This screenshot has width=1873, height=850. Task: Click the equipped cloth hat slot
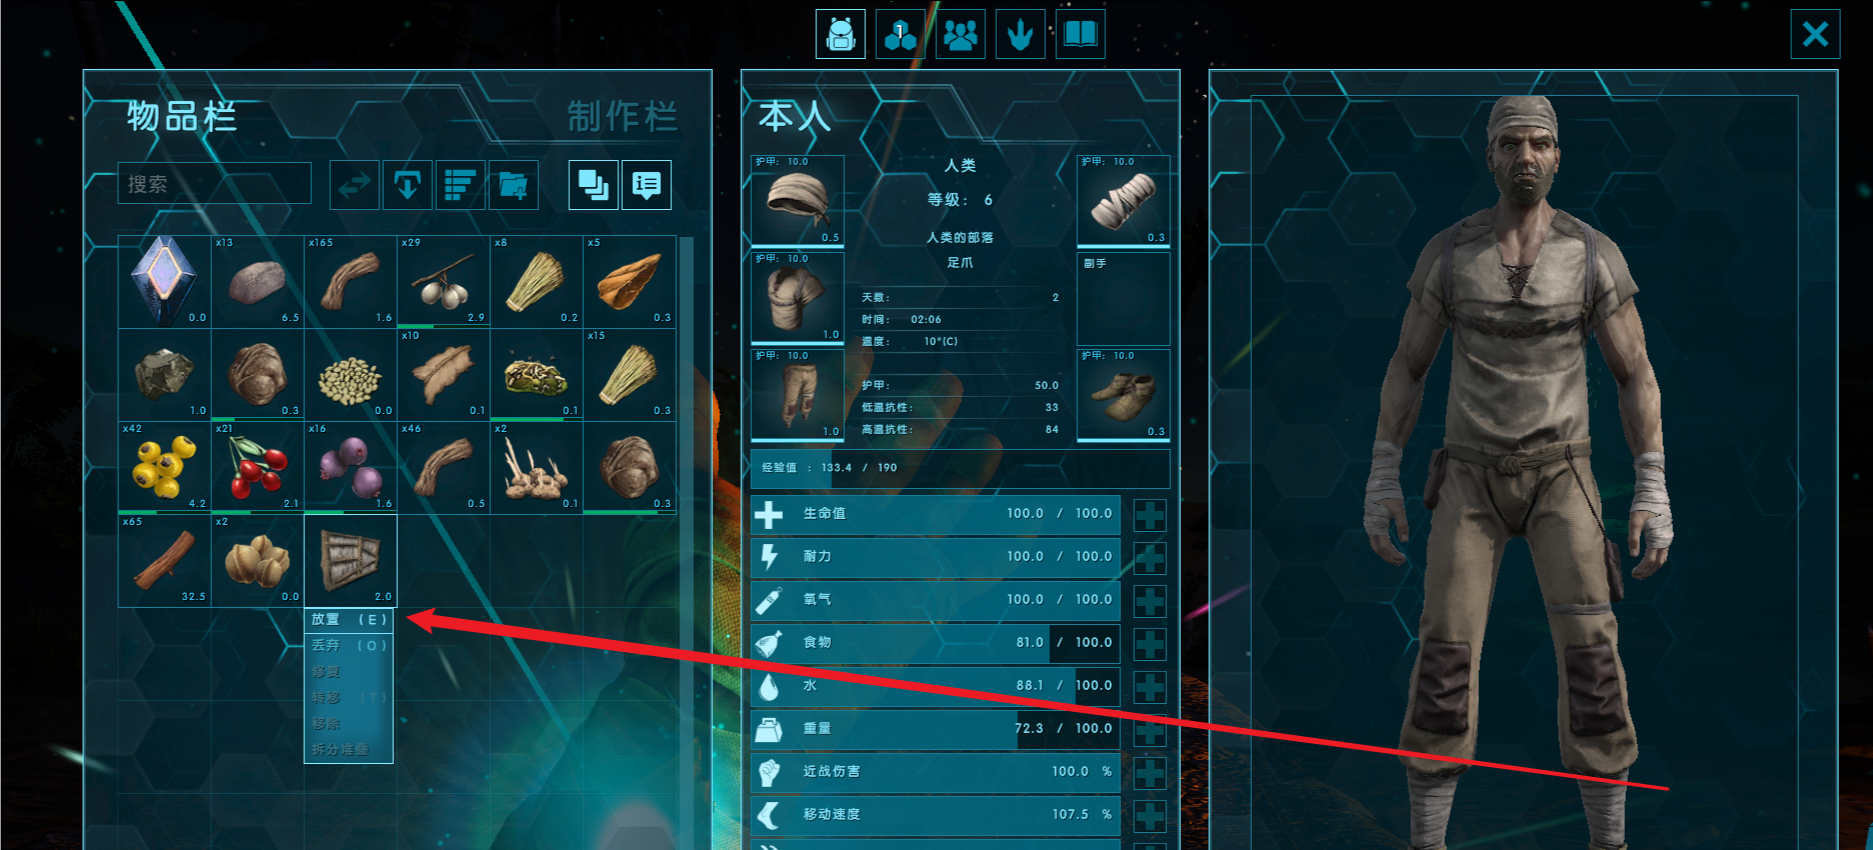coord(797,200)
